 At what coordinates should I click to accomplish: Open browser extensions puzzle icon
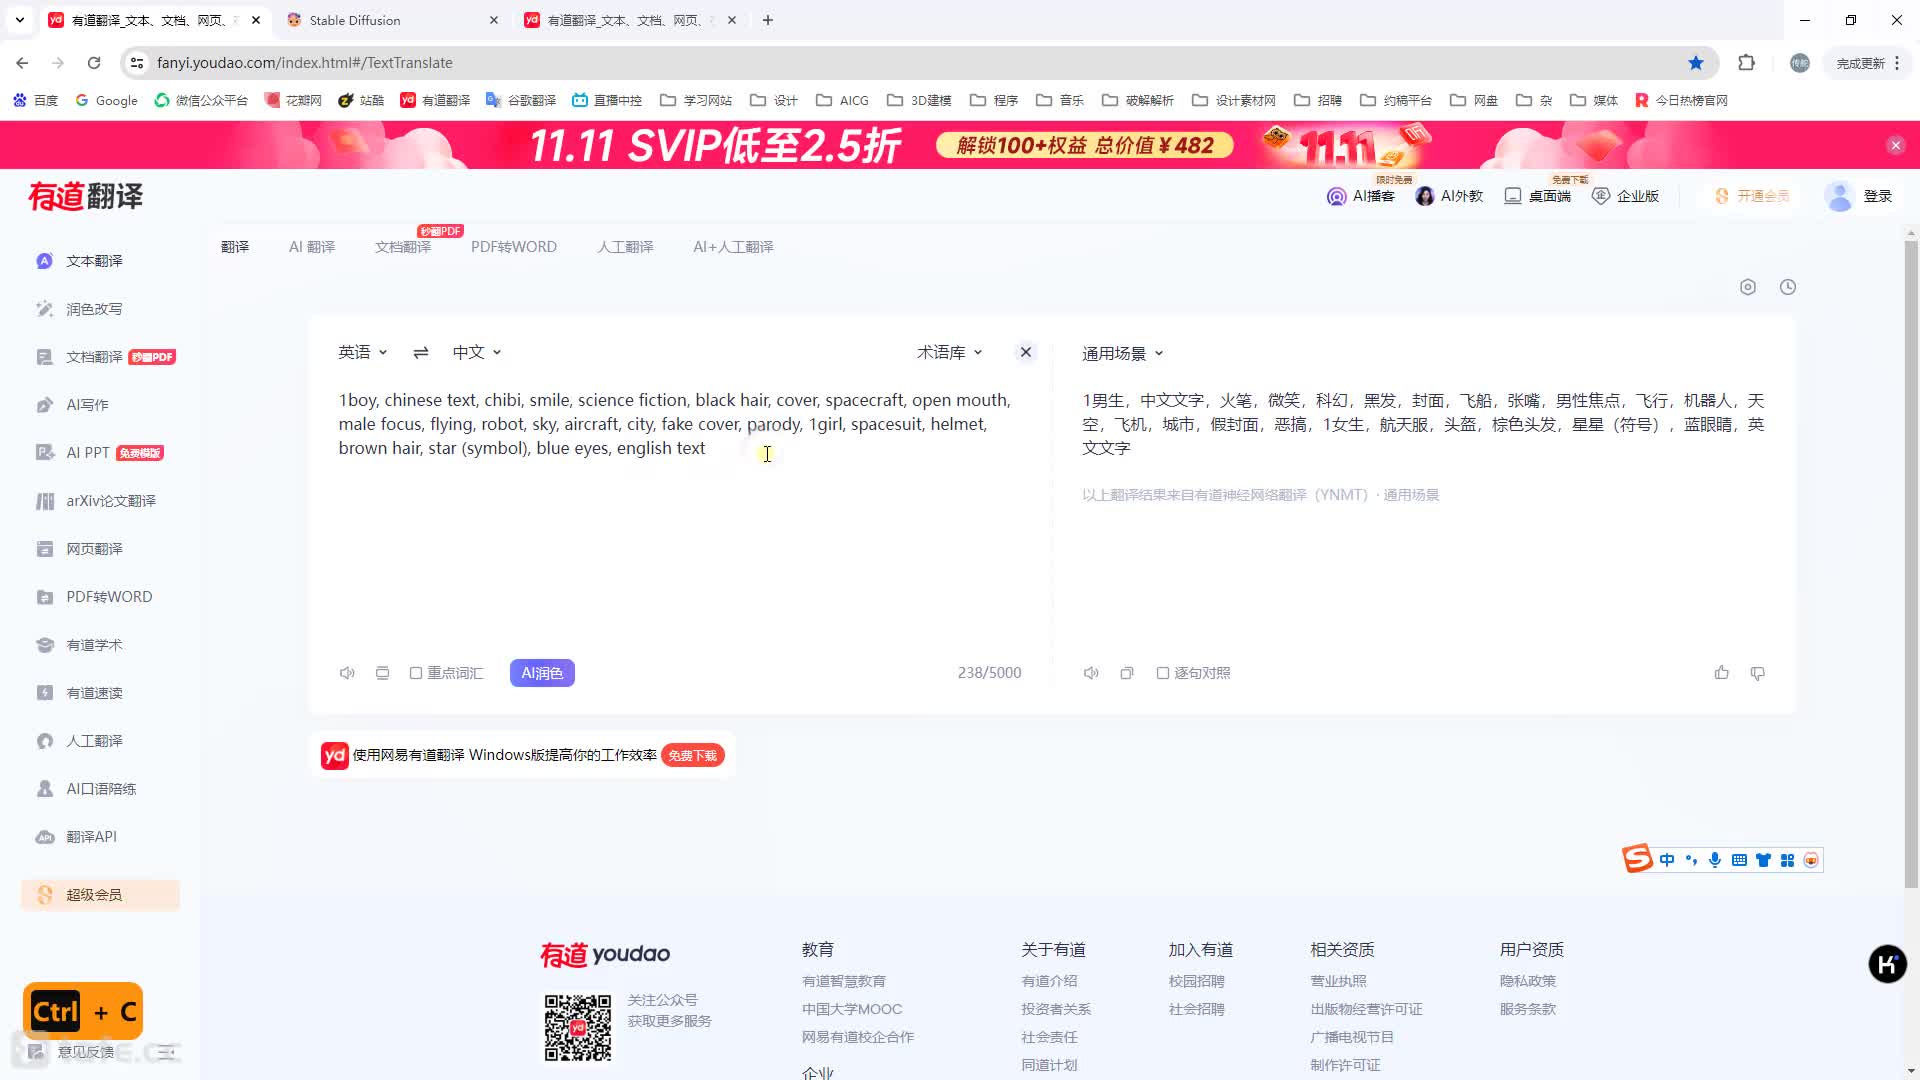point(1746,63)
